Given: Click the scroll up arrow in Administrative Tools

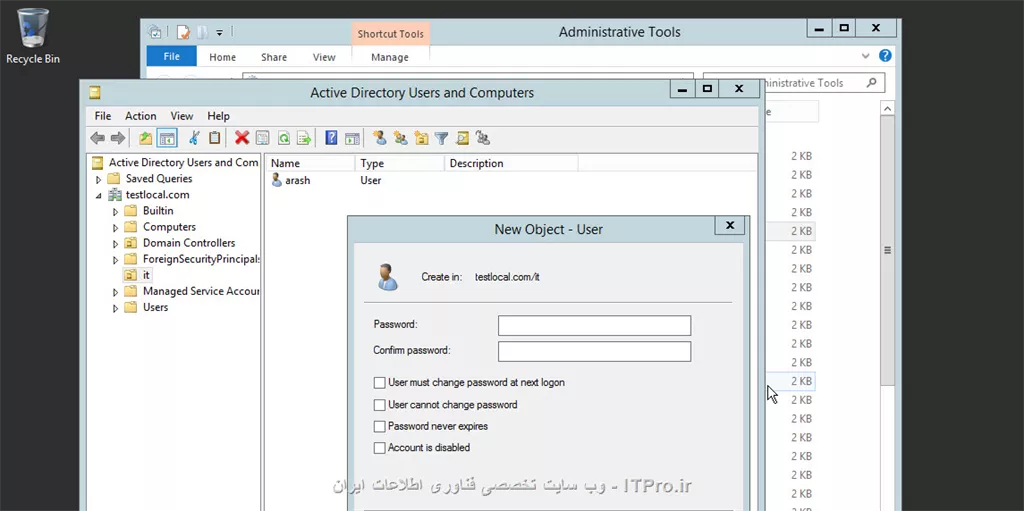Looking at the screenshot, I should [x=887, y=108].
